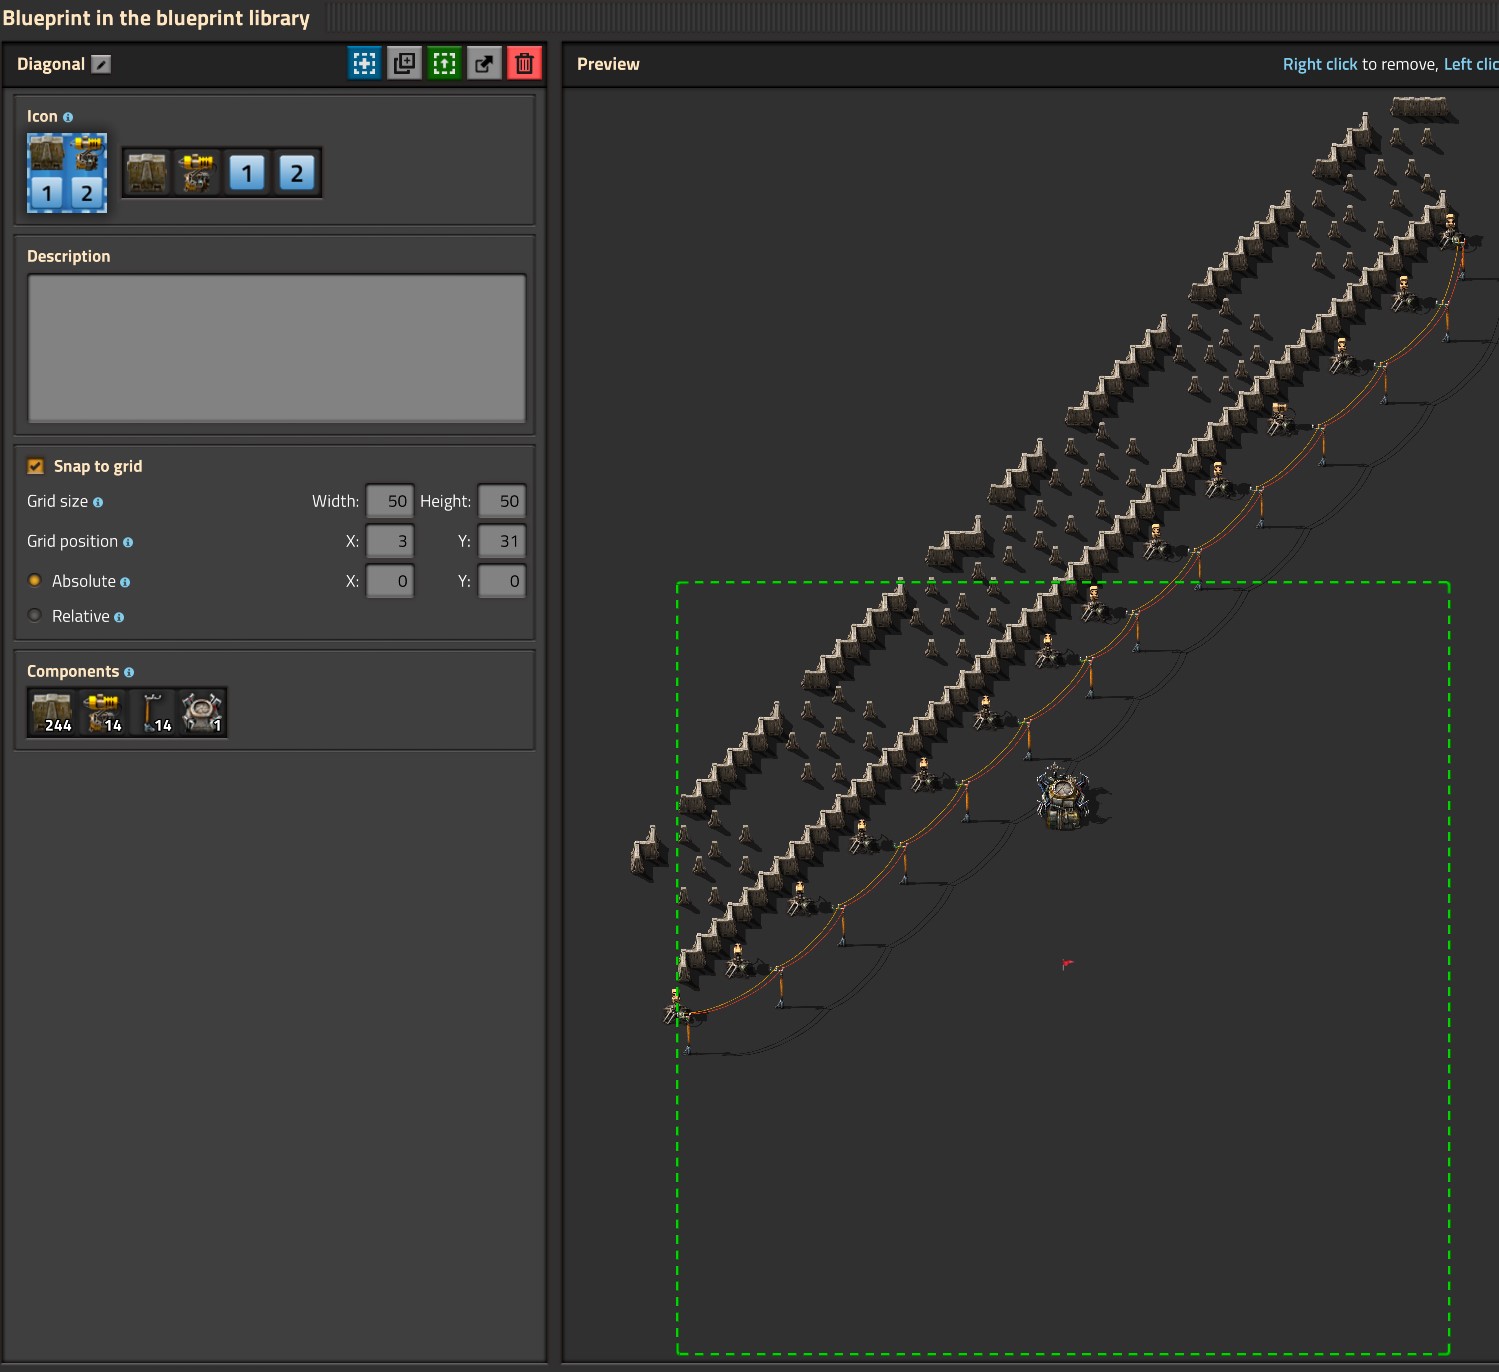Screen dimensions: 1499x1372
Task: Click the Preview panel title
Action: pyautogui.click(x=608, y=64)
